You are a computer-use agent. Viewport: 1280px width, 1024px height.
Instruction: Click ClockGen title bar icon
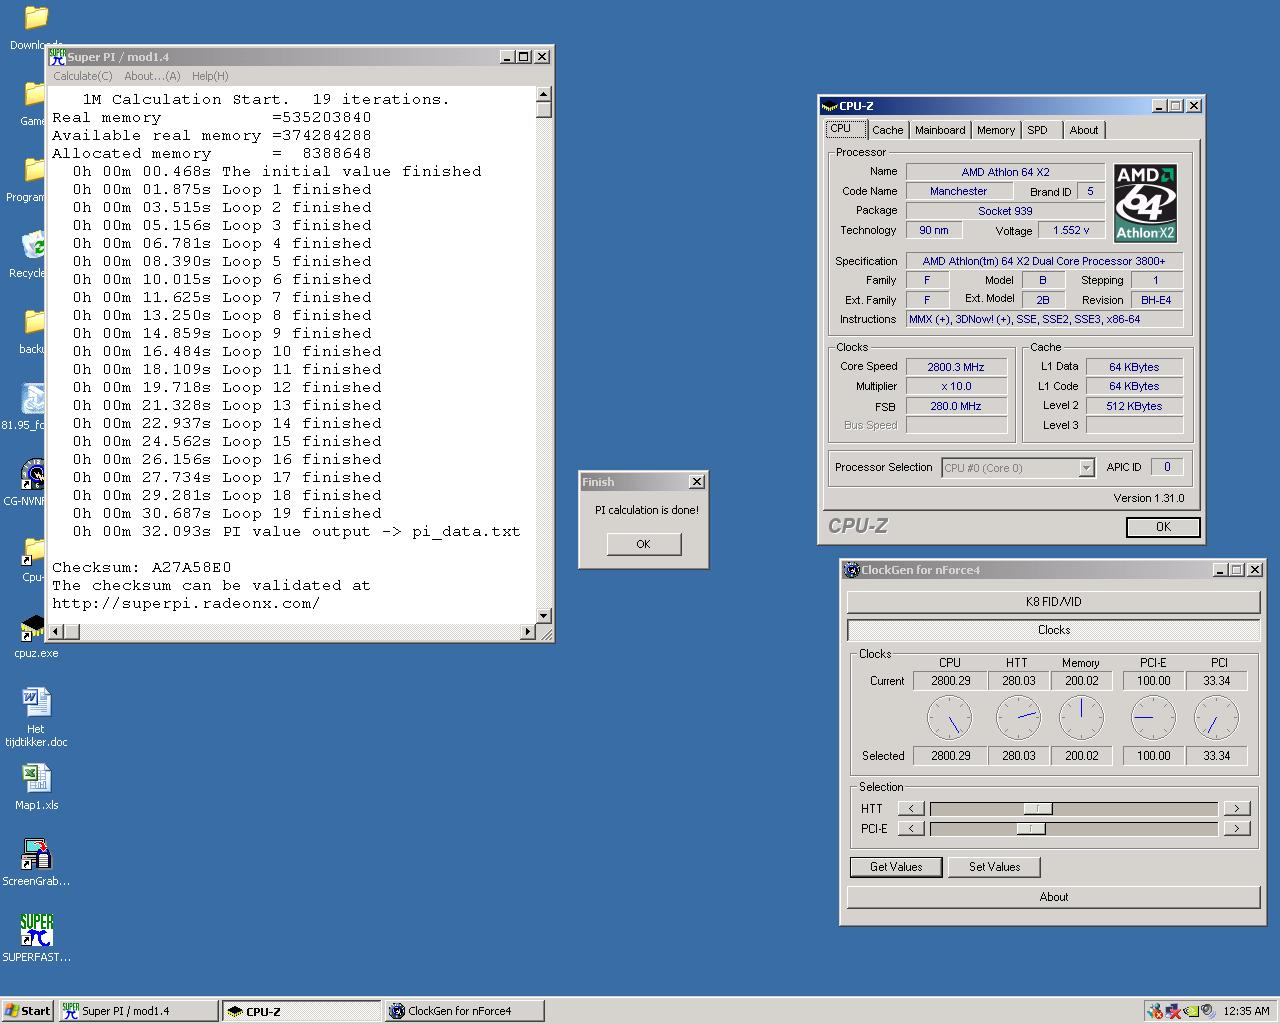tap(852, 570)
